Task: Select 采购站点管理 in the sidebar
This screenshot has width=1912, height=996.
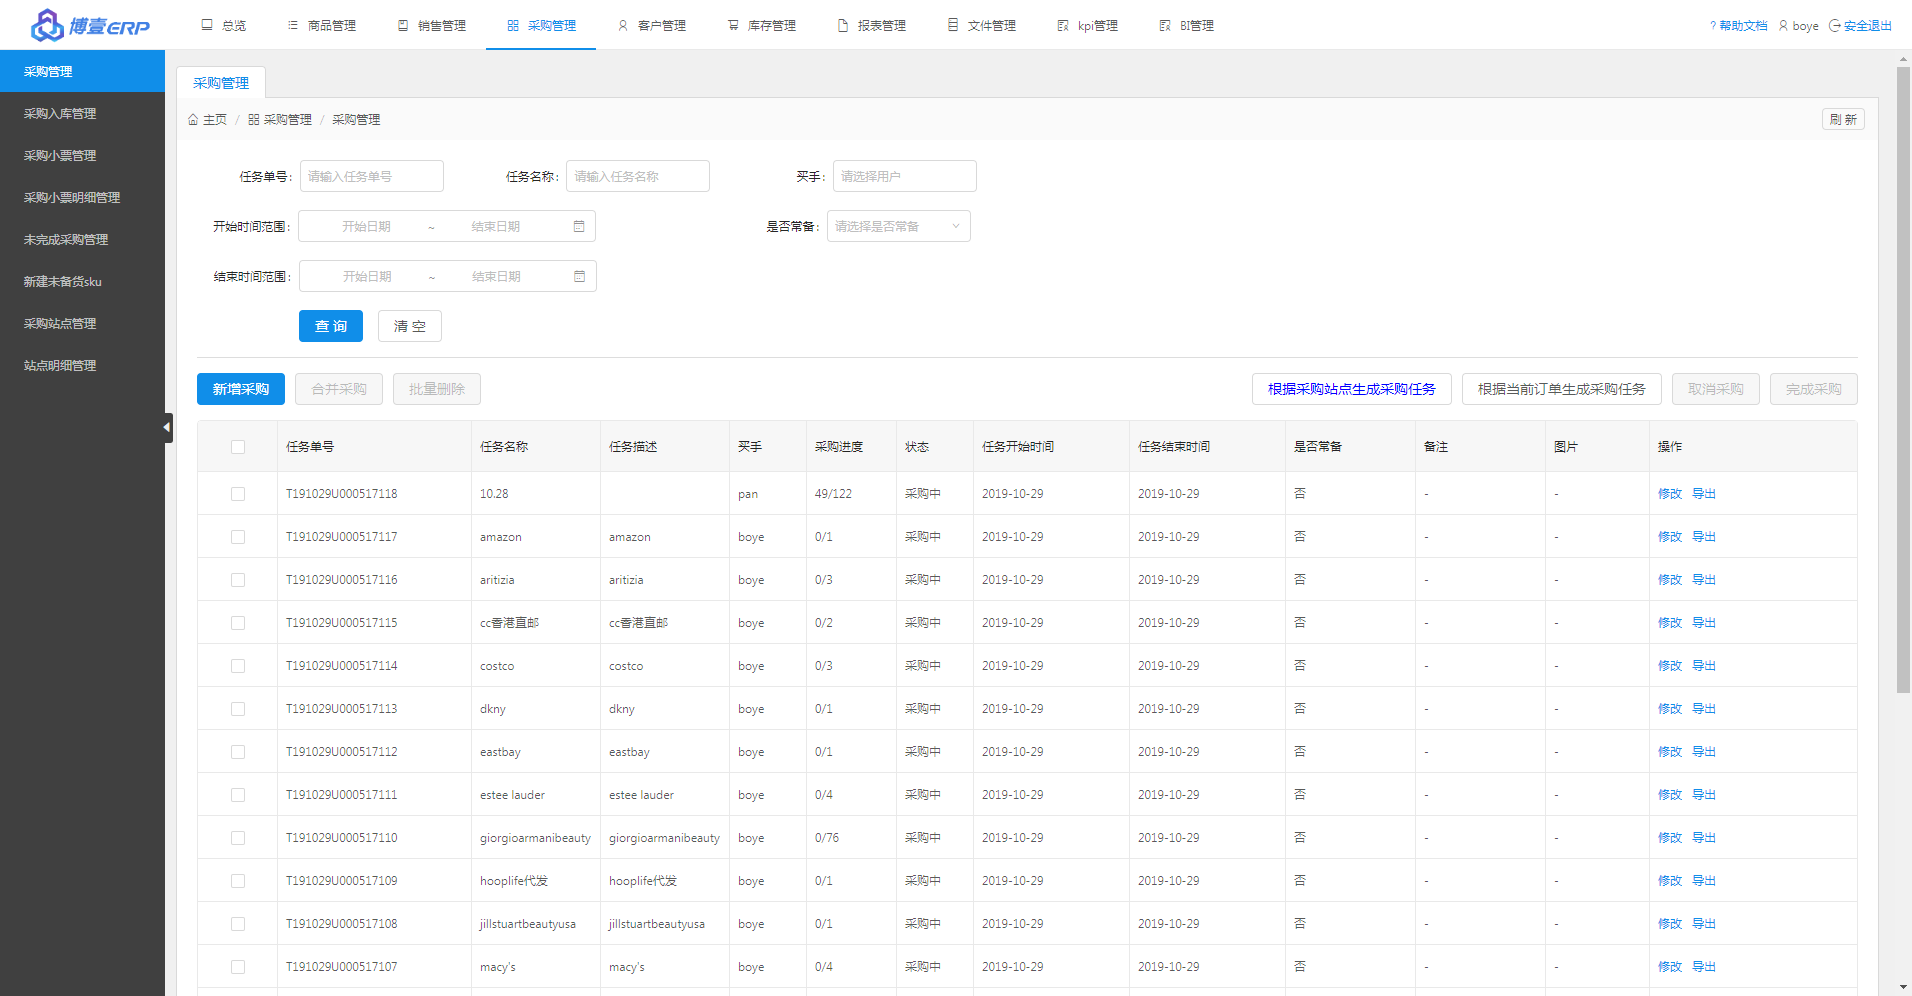Action: (82, 324)
